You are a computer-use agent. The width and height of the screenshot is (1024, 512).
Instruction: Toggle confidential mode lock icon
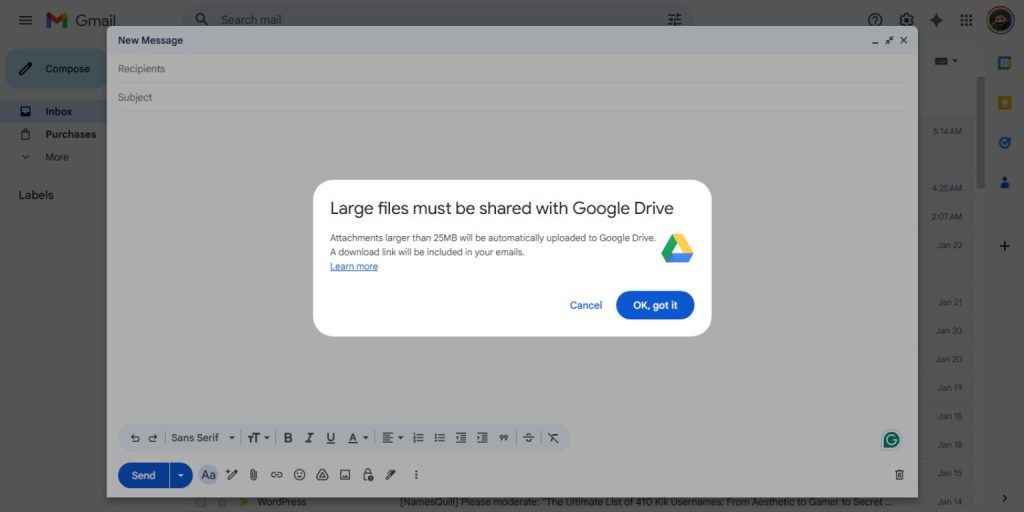coord(368,475)
